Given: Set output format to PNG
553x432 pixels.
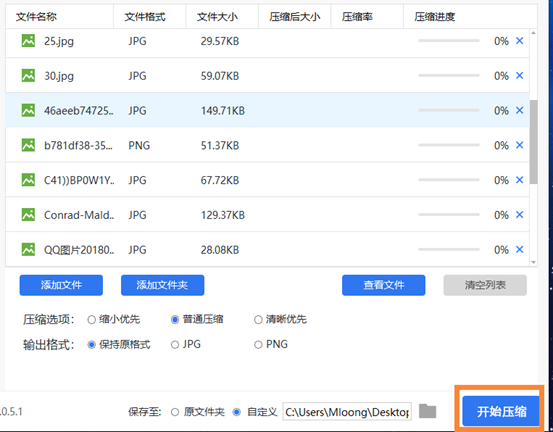Looking at the screenshot, I should click(x=258, y=345).
